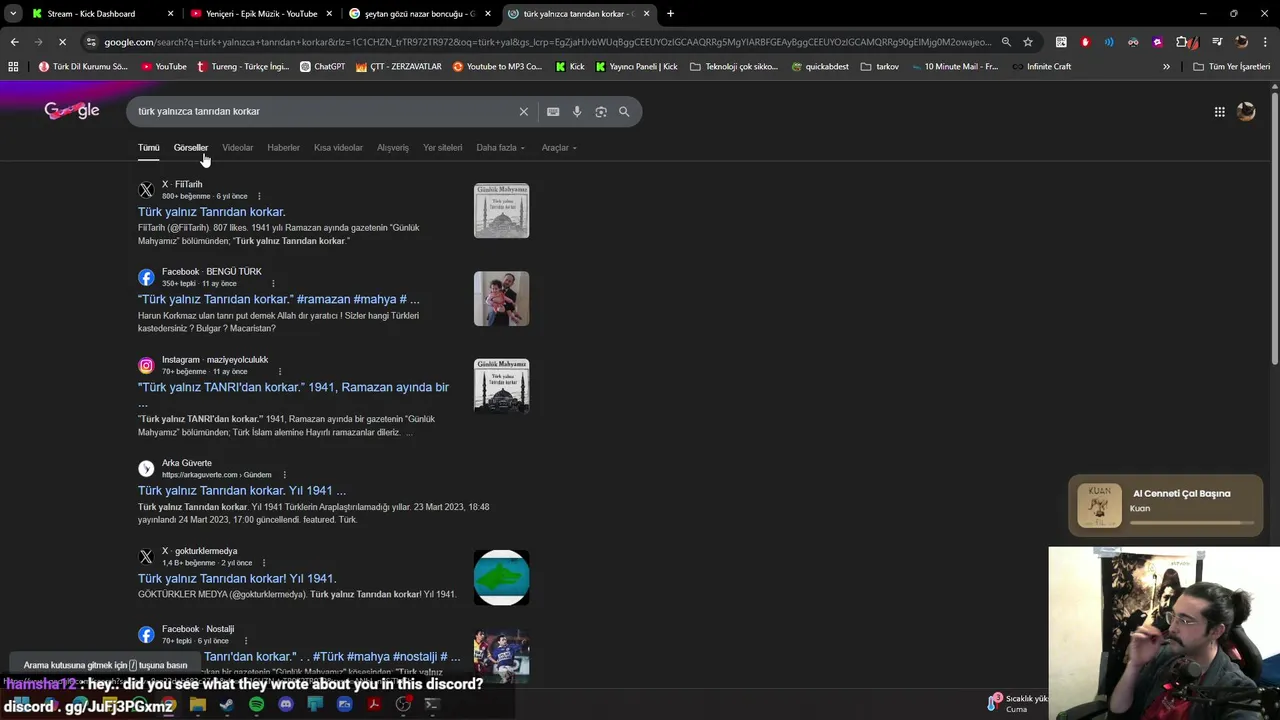Screen dimensions: 1280x720
Task: Focus the Google search input field
Action: click(x=325, y=112)
